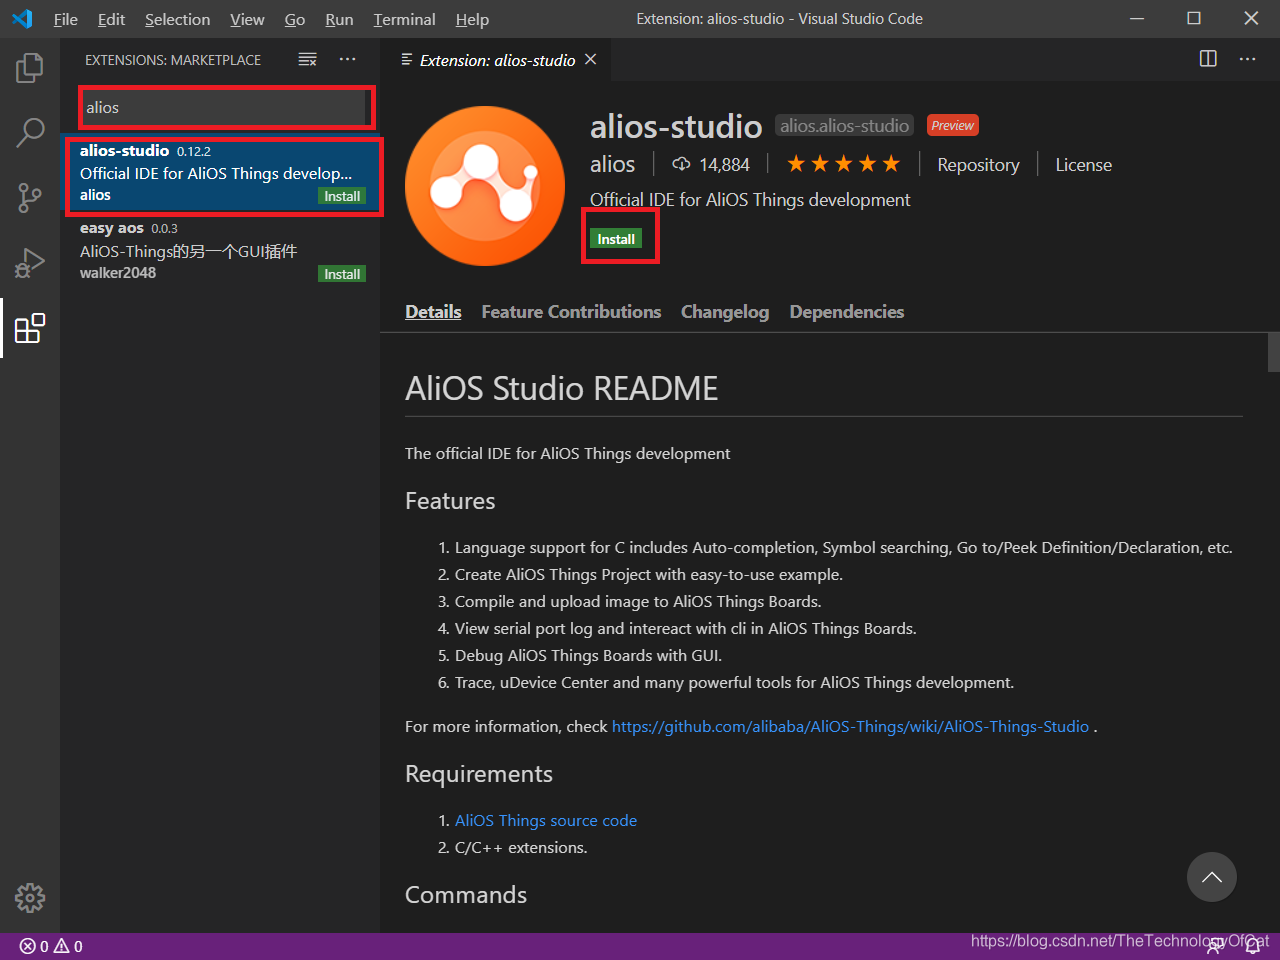Click the Features heading

tap(450, 501)
